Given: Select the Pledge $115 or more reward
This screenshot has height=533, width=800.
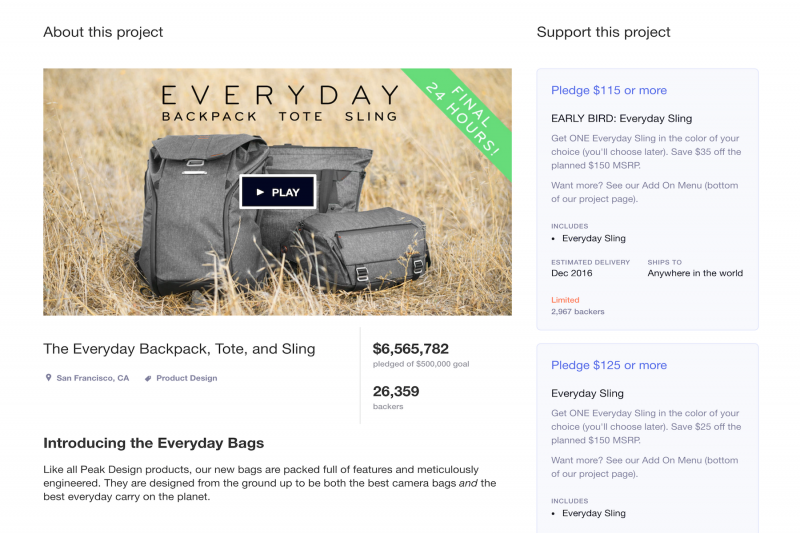Looking at the screenshot, I should [609, 90].
